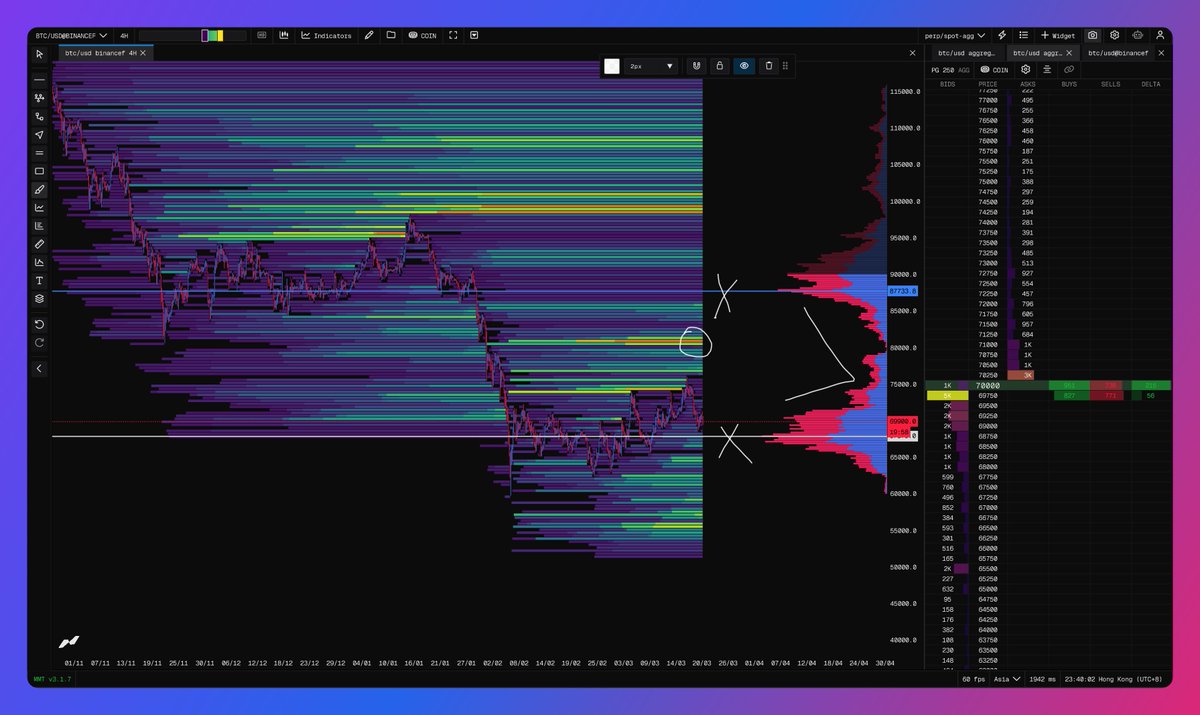Toggle AGG aggregation in orderbook
This screenshot has height=715, width=1200.
(x=964, y=70)
